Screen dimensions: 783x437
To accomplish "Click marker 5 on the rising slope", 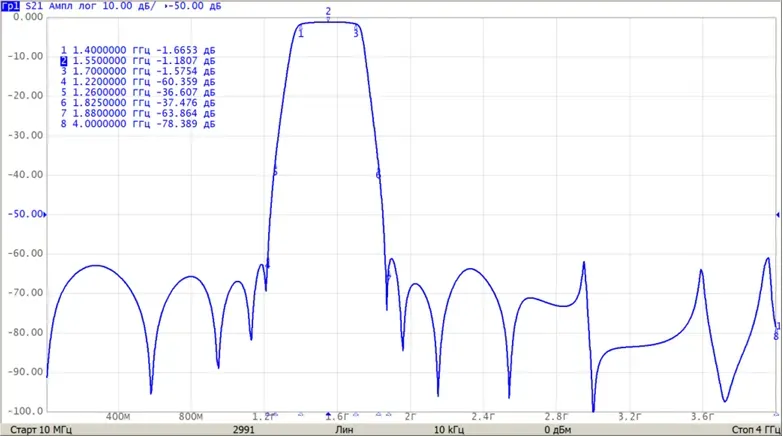I will click(x=275, y=172).
